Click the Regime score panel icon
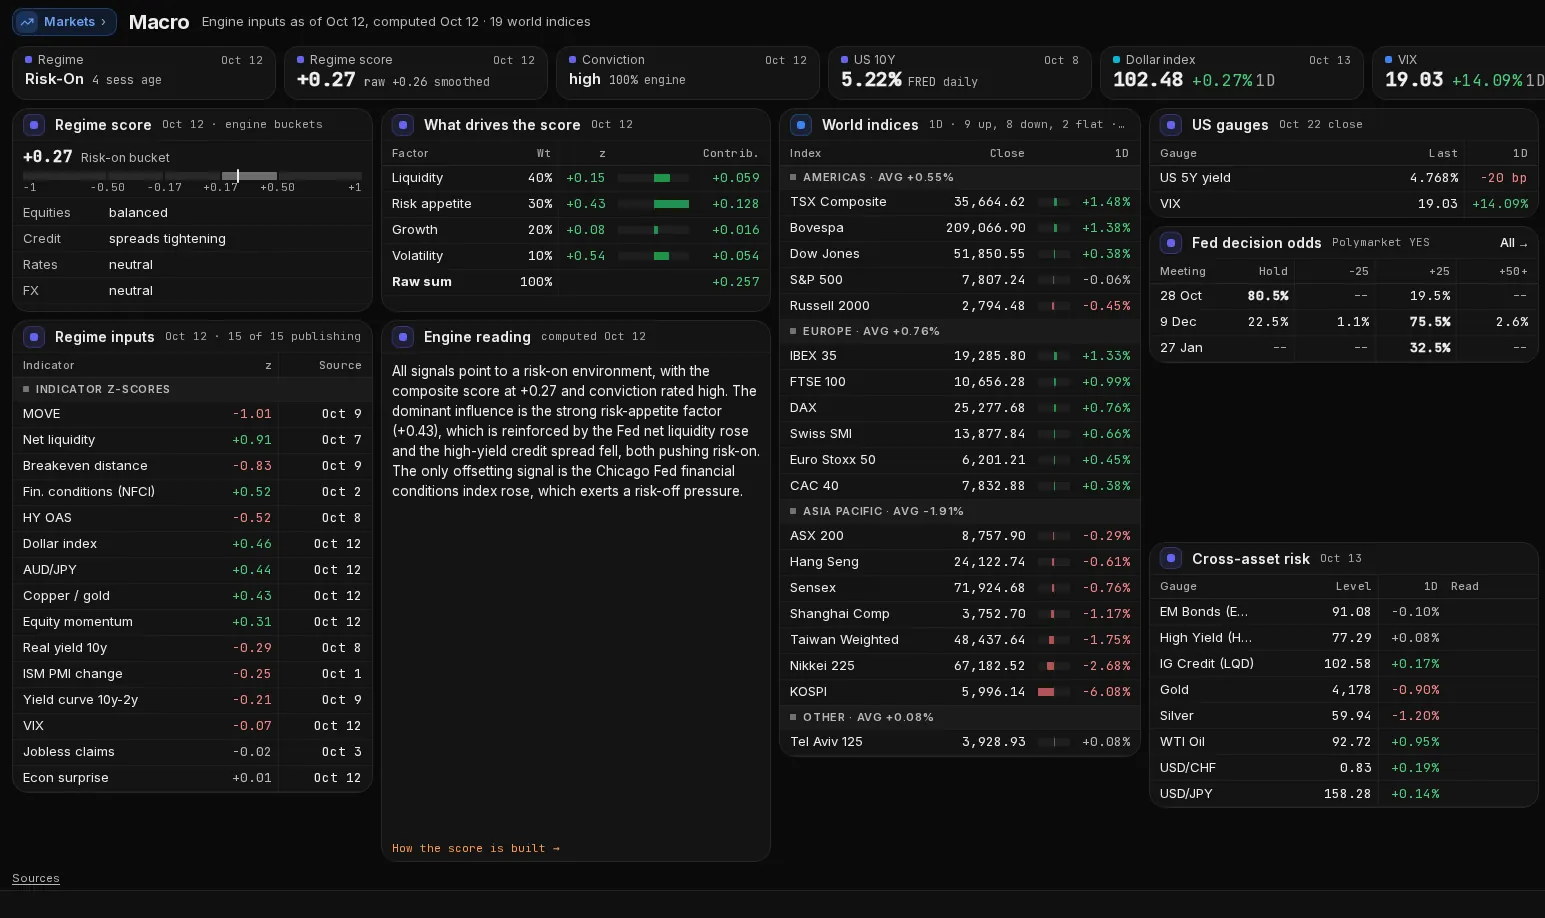 coord(34,125)
